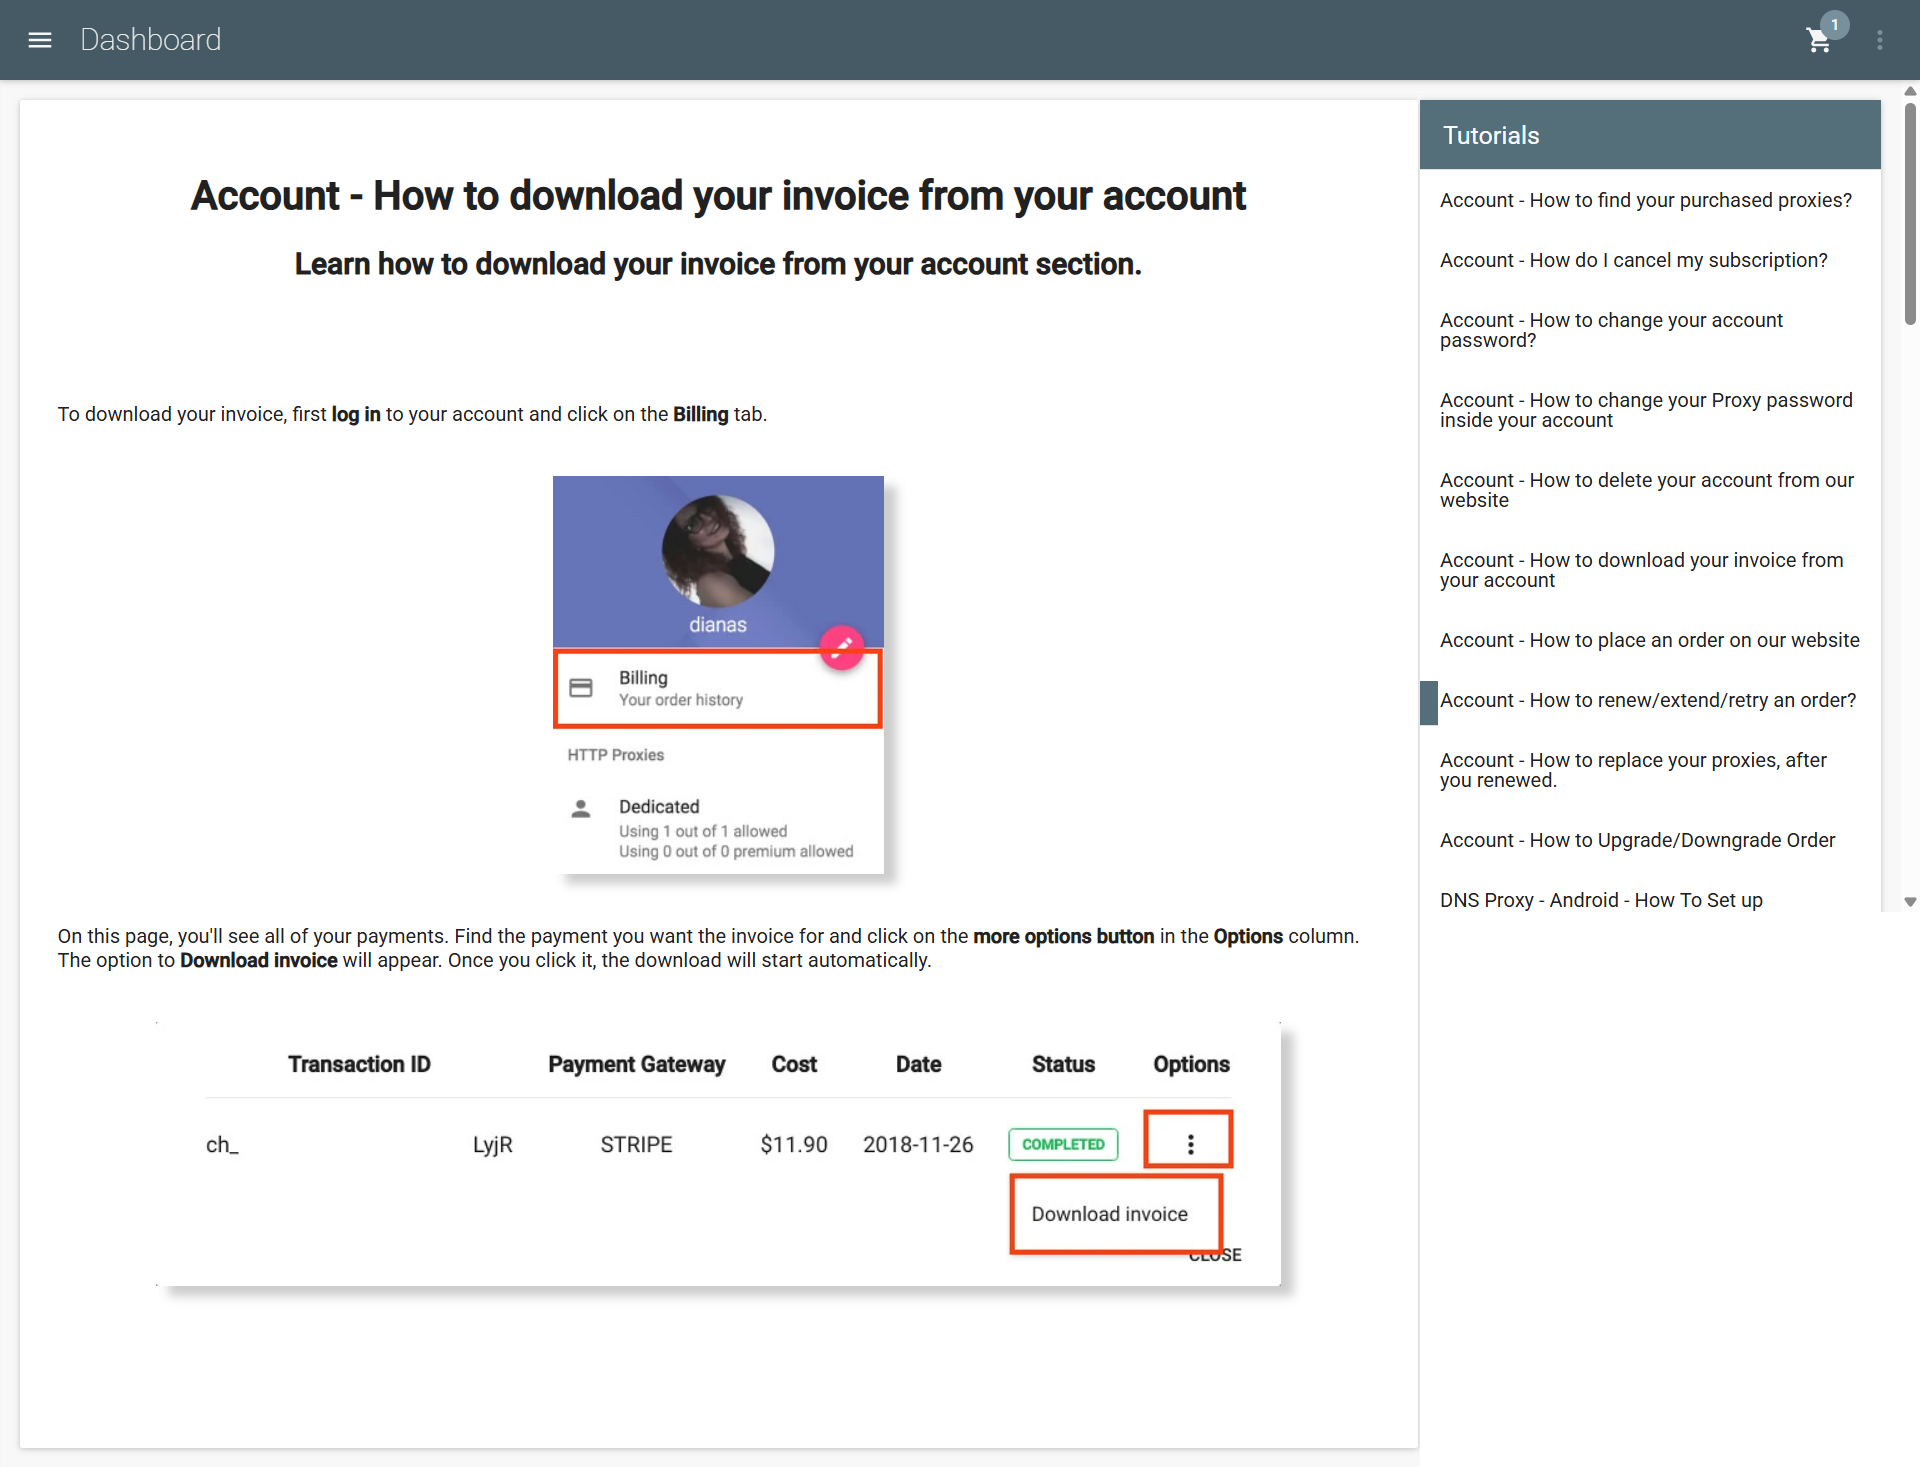The image size is (1920, 1467).
Task: Click the Billing credit card icon
Action: [581, 688]
